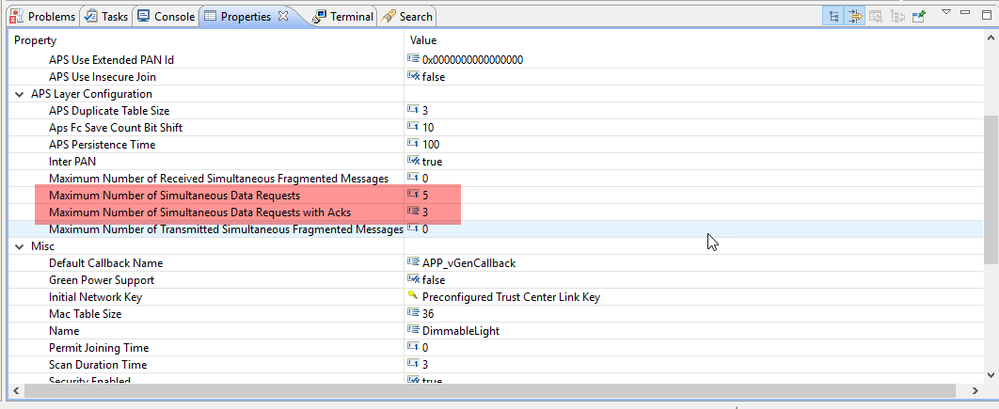Toggle Show Advanced Properties button
Viewport: 999px width, 409px height.
click(x=855, y=16)
